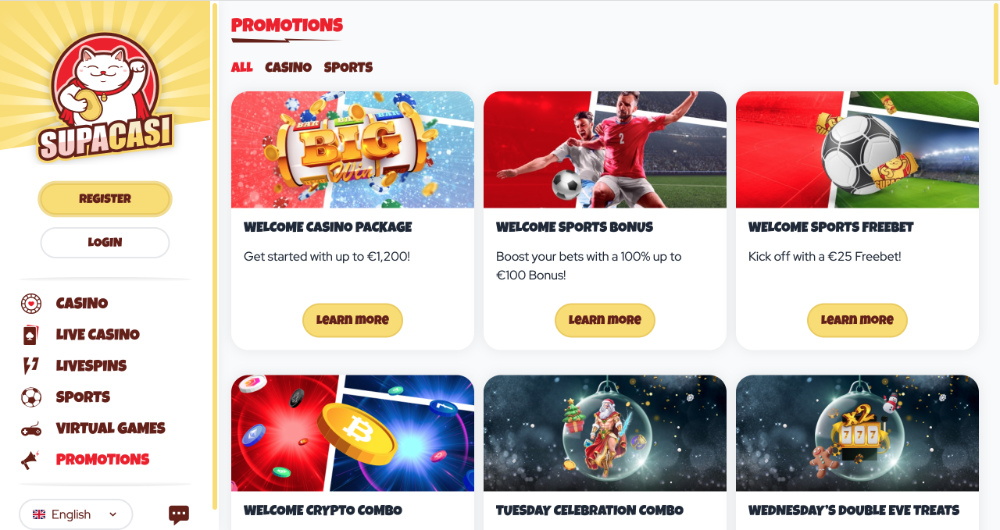The width and height of the screenshot is (1000, 530).
Task: Open the Sports soccer ball icon
Action: pyautogui.click(x=31, y=397)
